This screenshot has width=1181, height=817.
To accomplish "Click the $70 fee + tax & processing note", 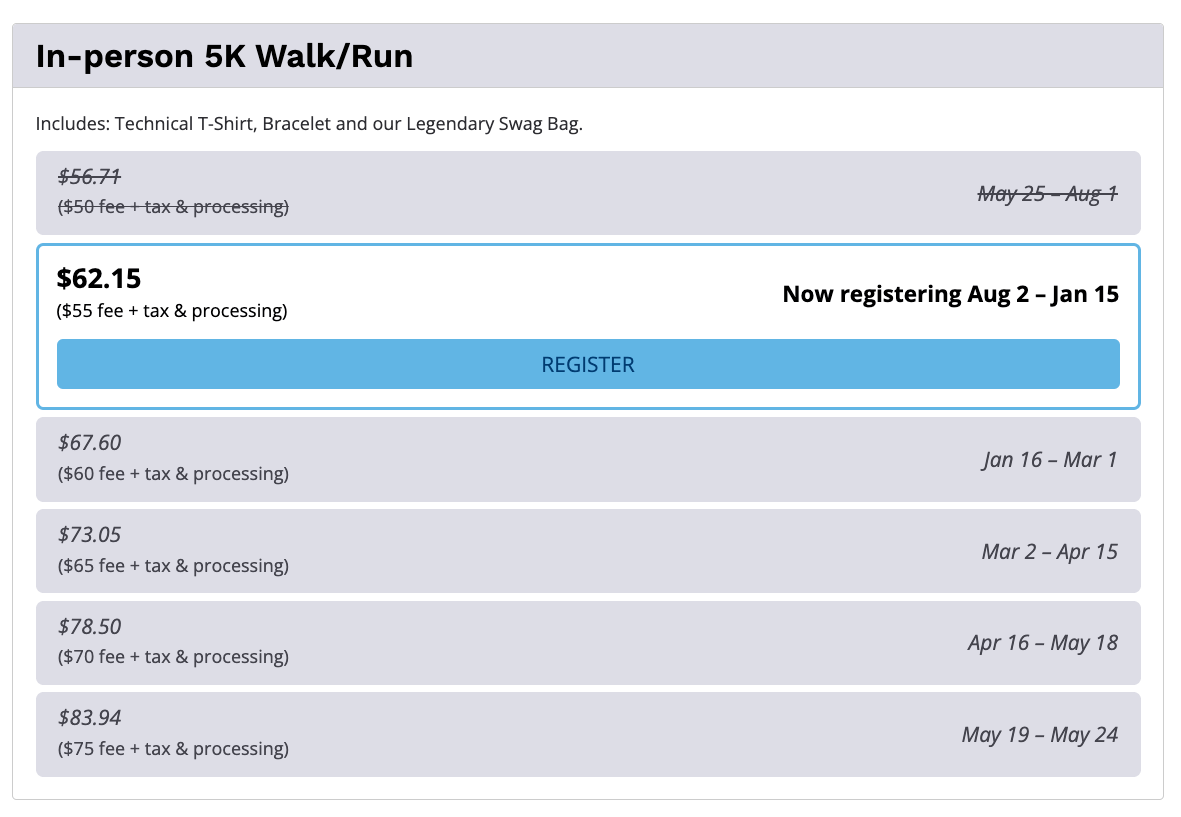I will (173, 657).
